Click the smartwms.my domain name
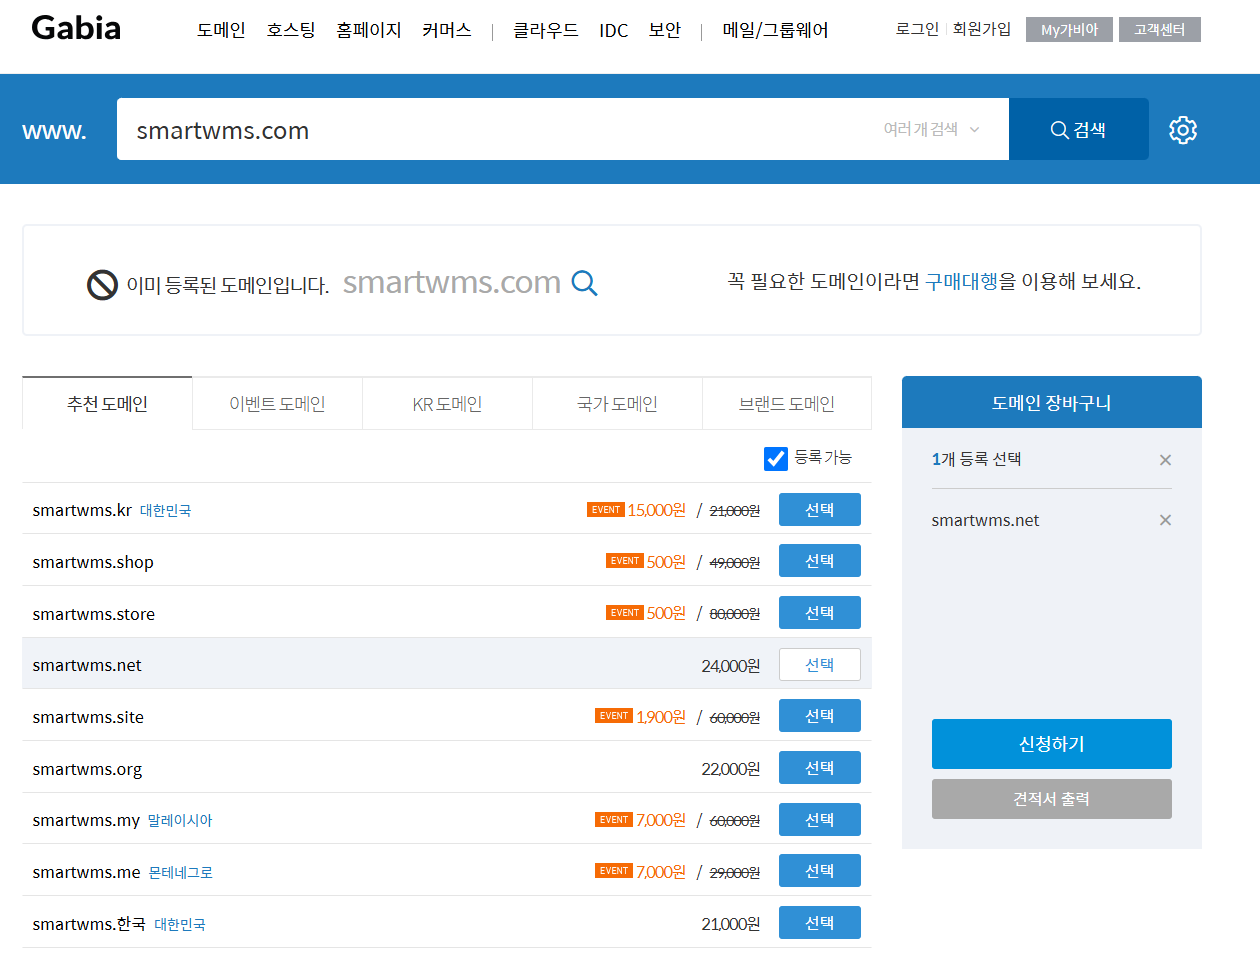This screenshot has width=1260, height=955. (x=86, y=821)
